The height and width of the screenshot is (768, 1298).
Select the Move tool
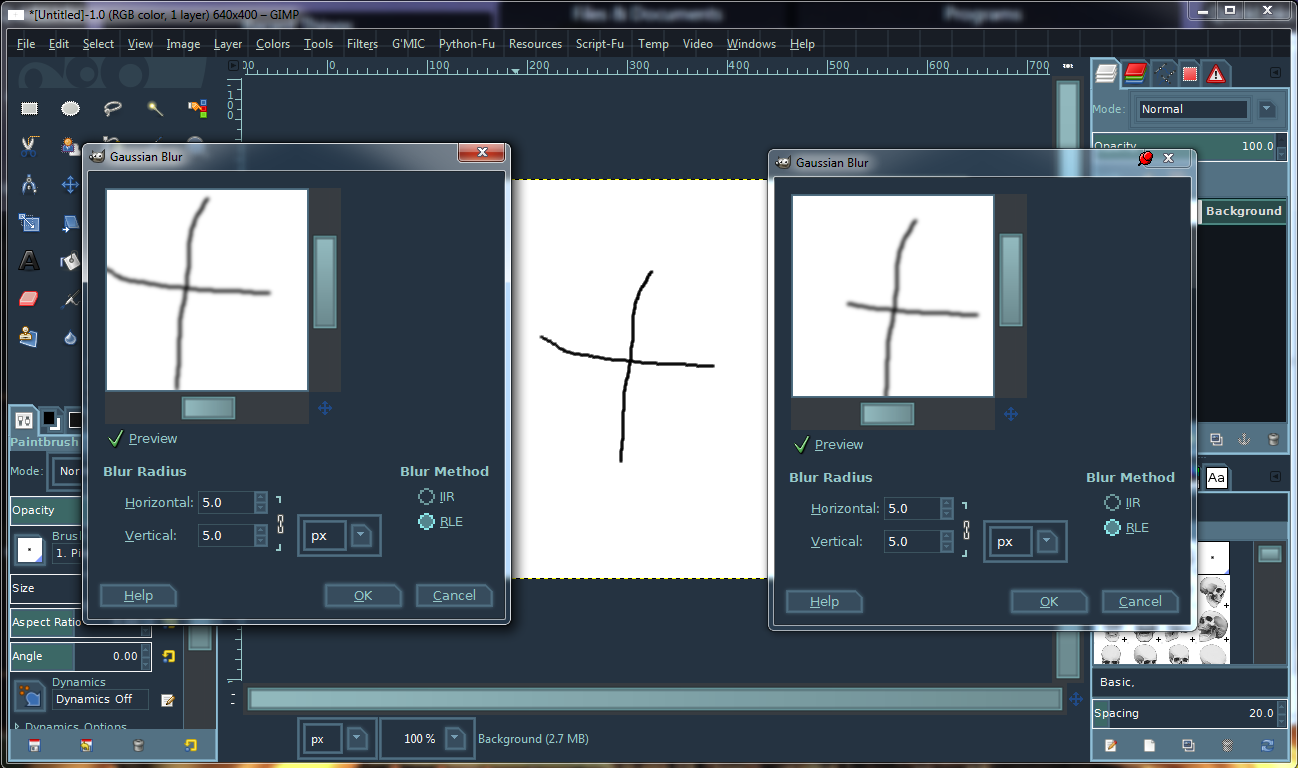click(70, 184)
